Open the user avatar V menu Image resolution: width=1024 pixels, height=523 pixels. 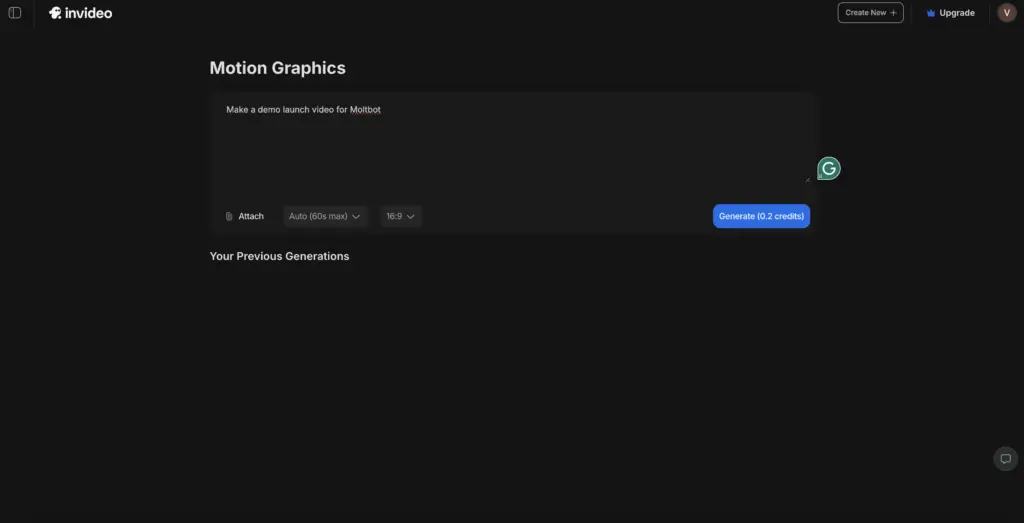(x=1006, y=13)
